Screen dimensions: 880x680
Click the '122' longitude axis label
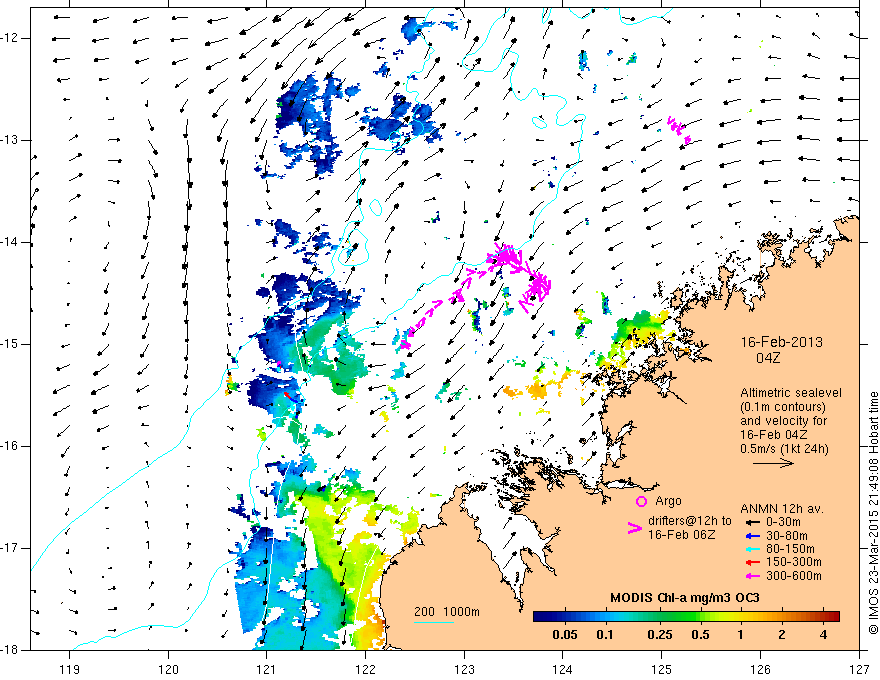point(365,669)
